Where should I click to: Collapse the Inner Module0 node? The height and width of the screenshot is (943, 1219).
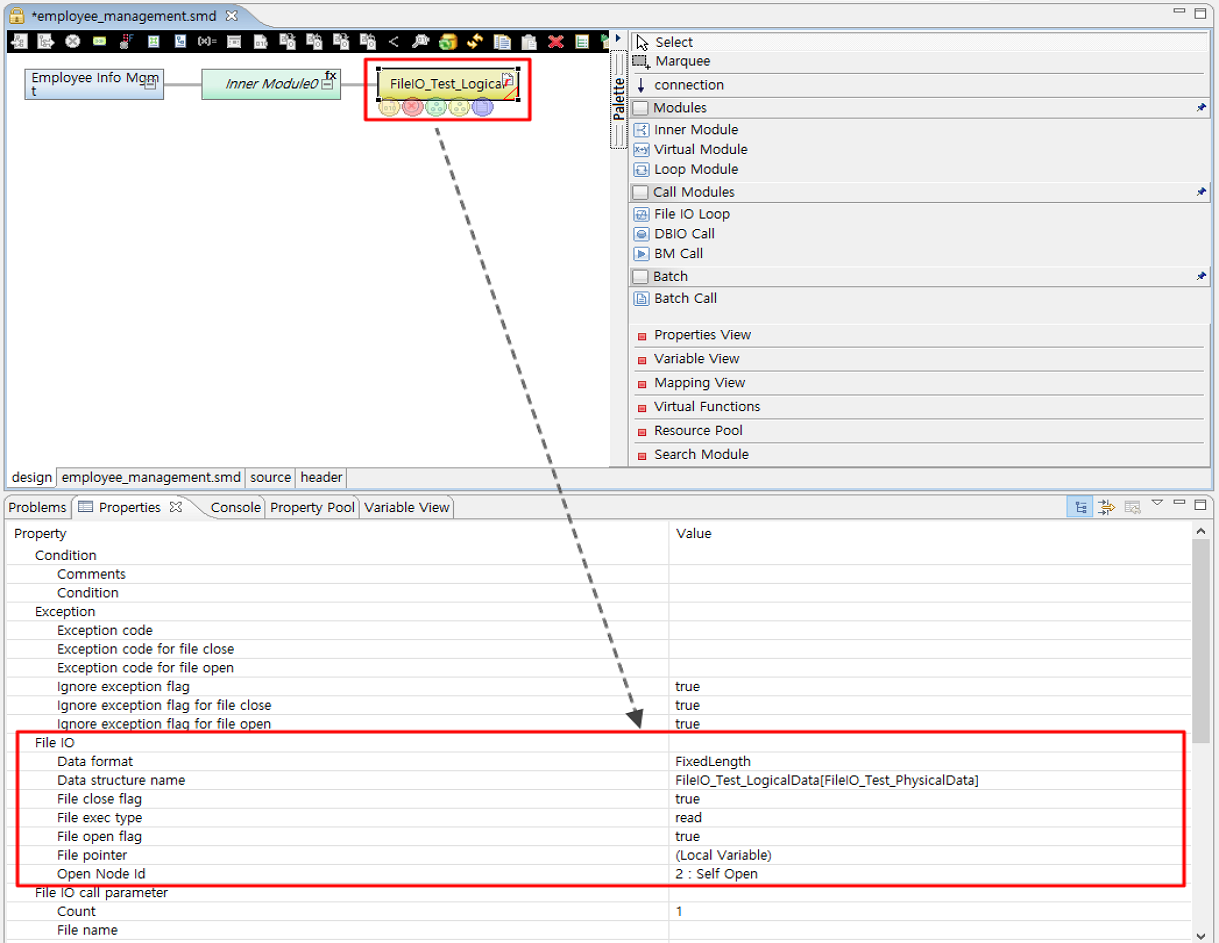pos(327,85)
